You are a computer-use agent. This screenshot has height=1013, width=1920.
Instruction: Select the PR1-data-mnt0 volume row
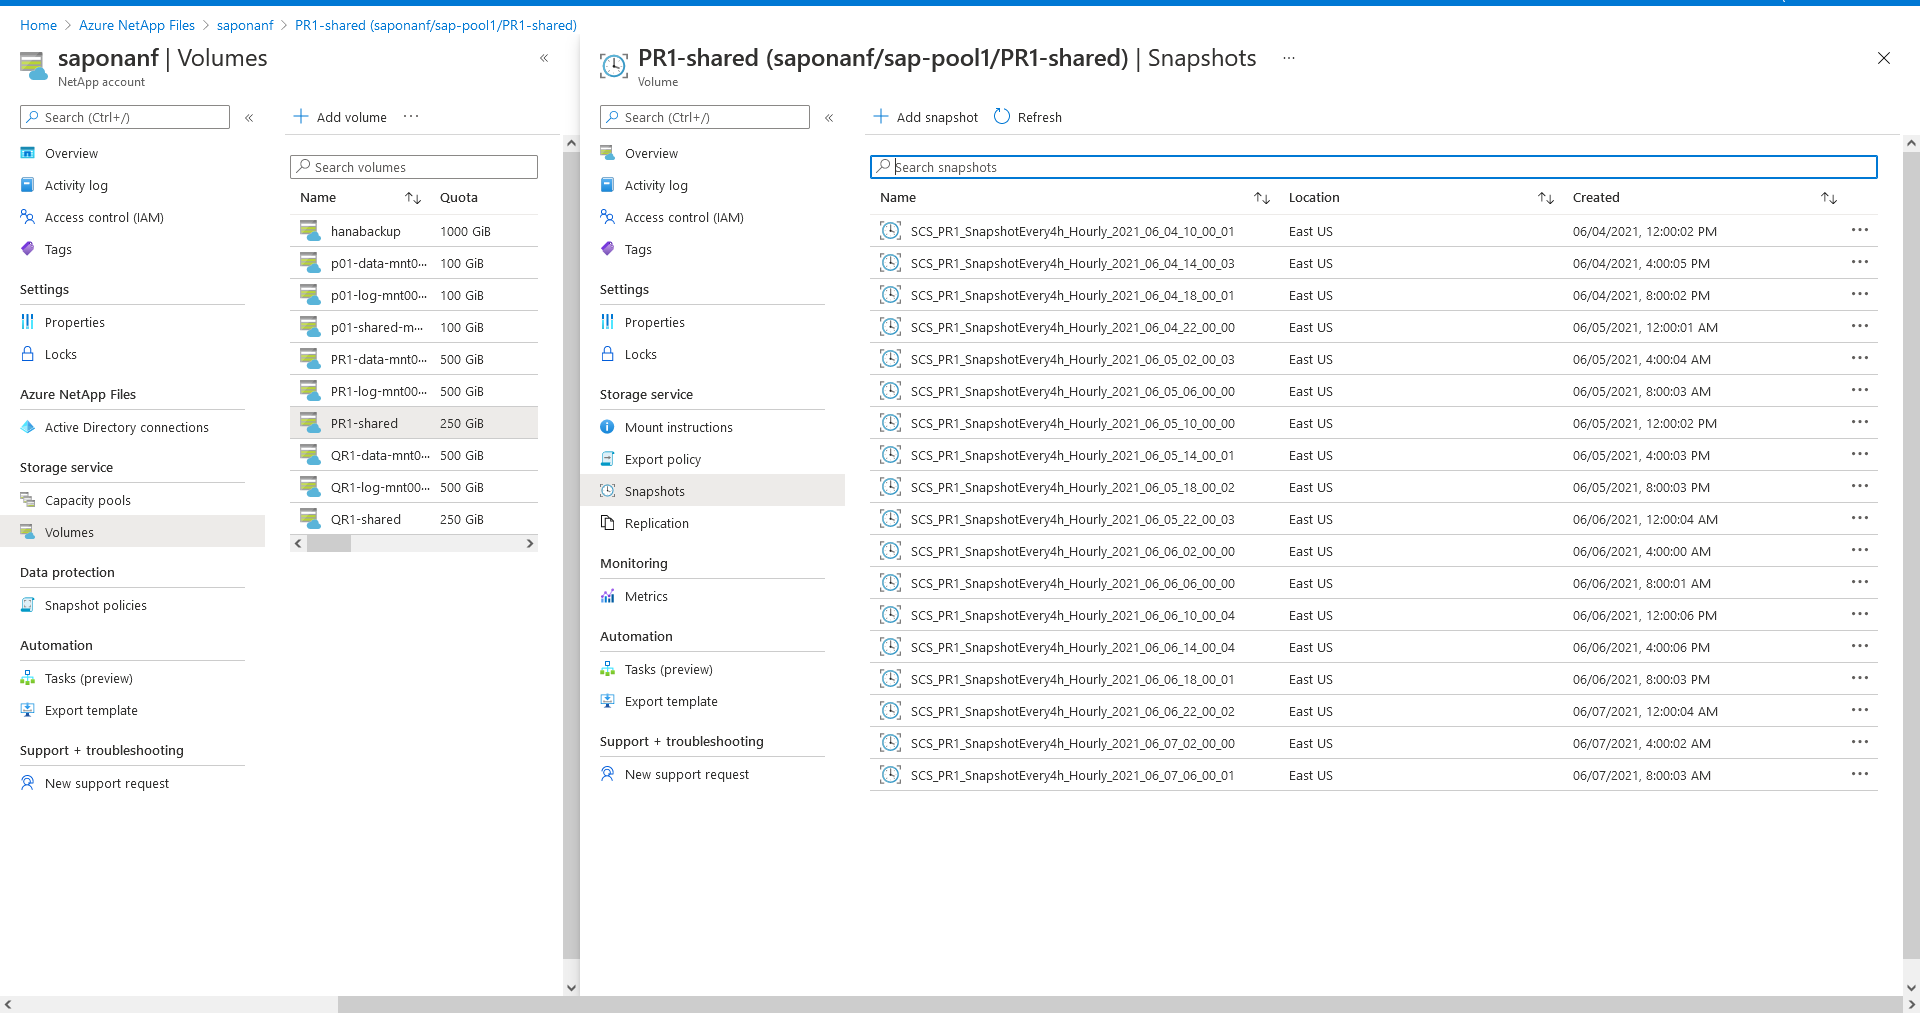414,359
